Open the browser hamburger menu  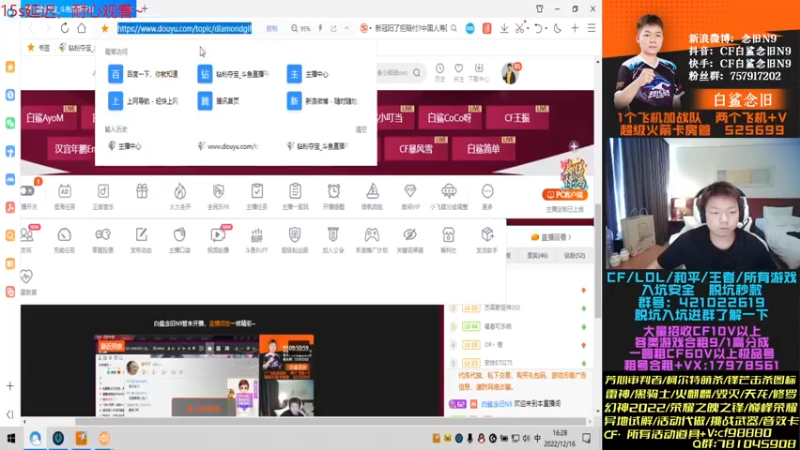pyautogui.click(x=591, y=29)
